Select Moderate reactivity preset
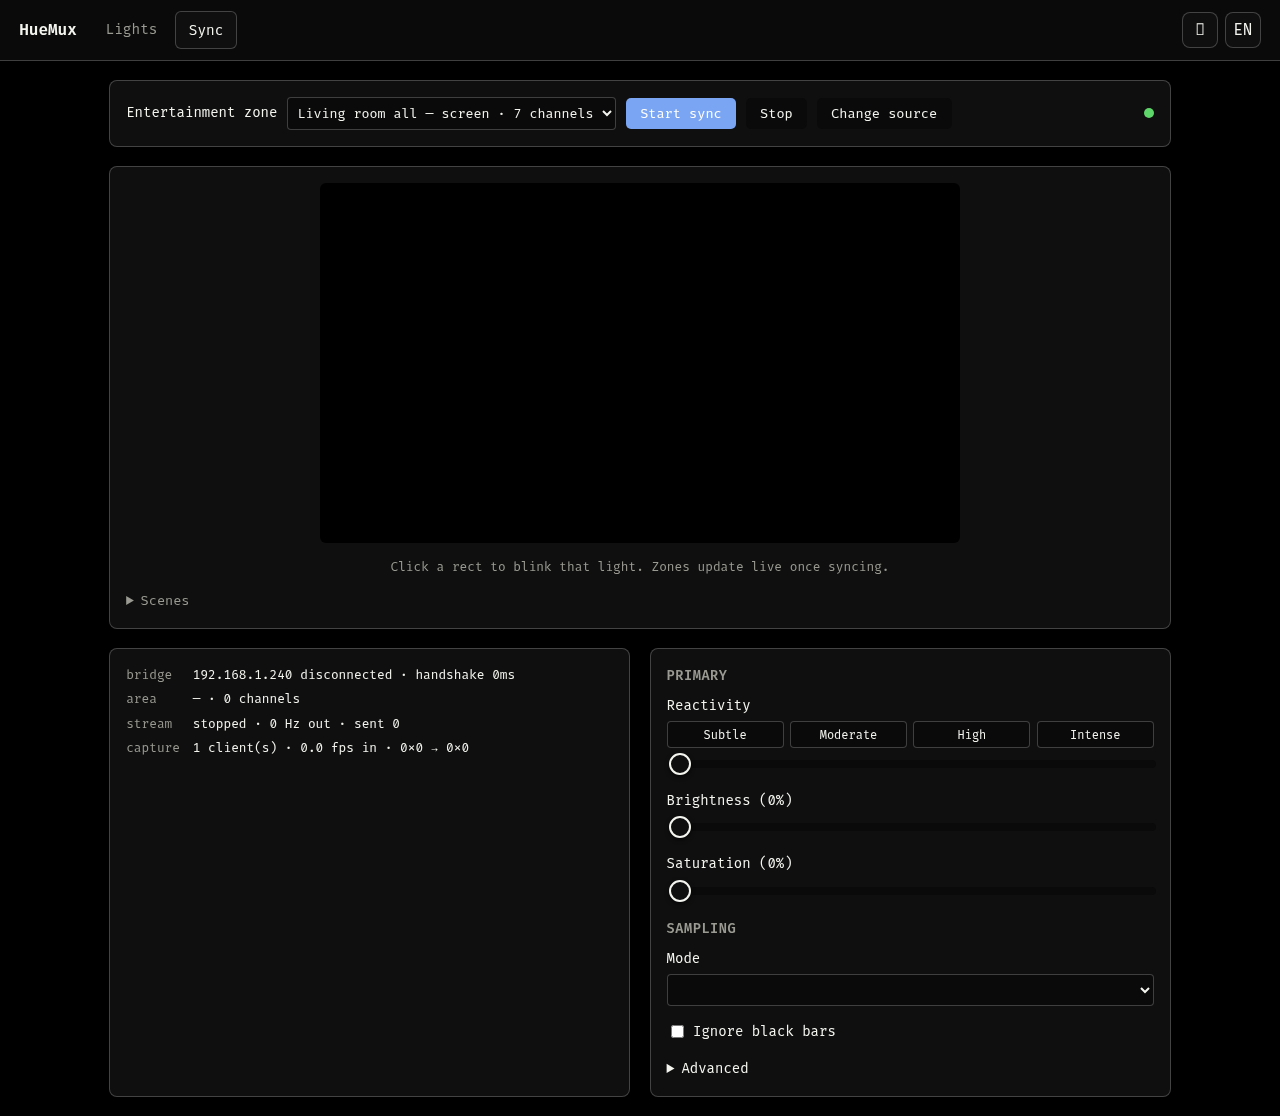 pyautogui.click(x=848, y=734)
